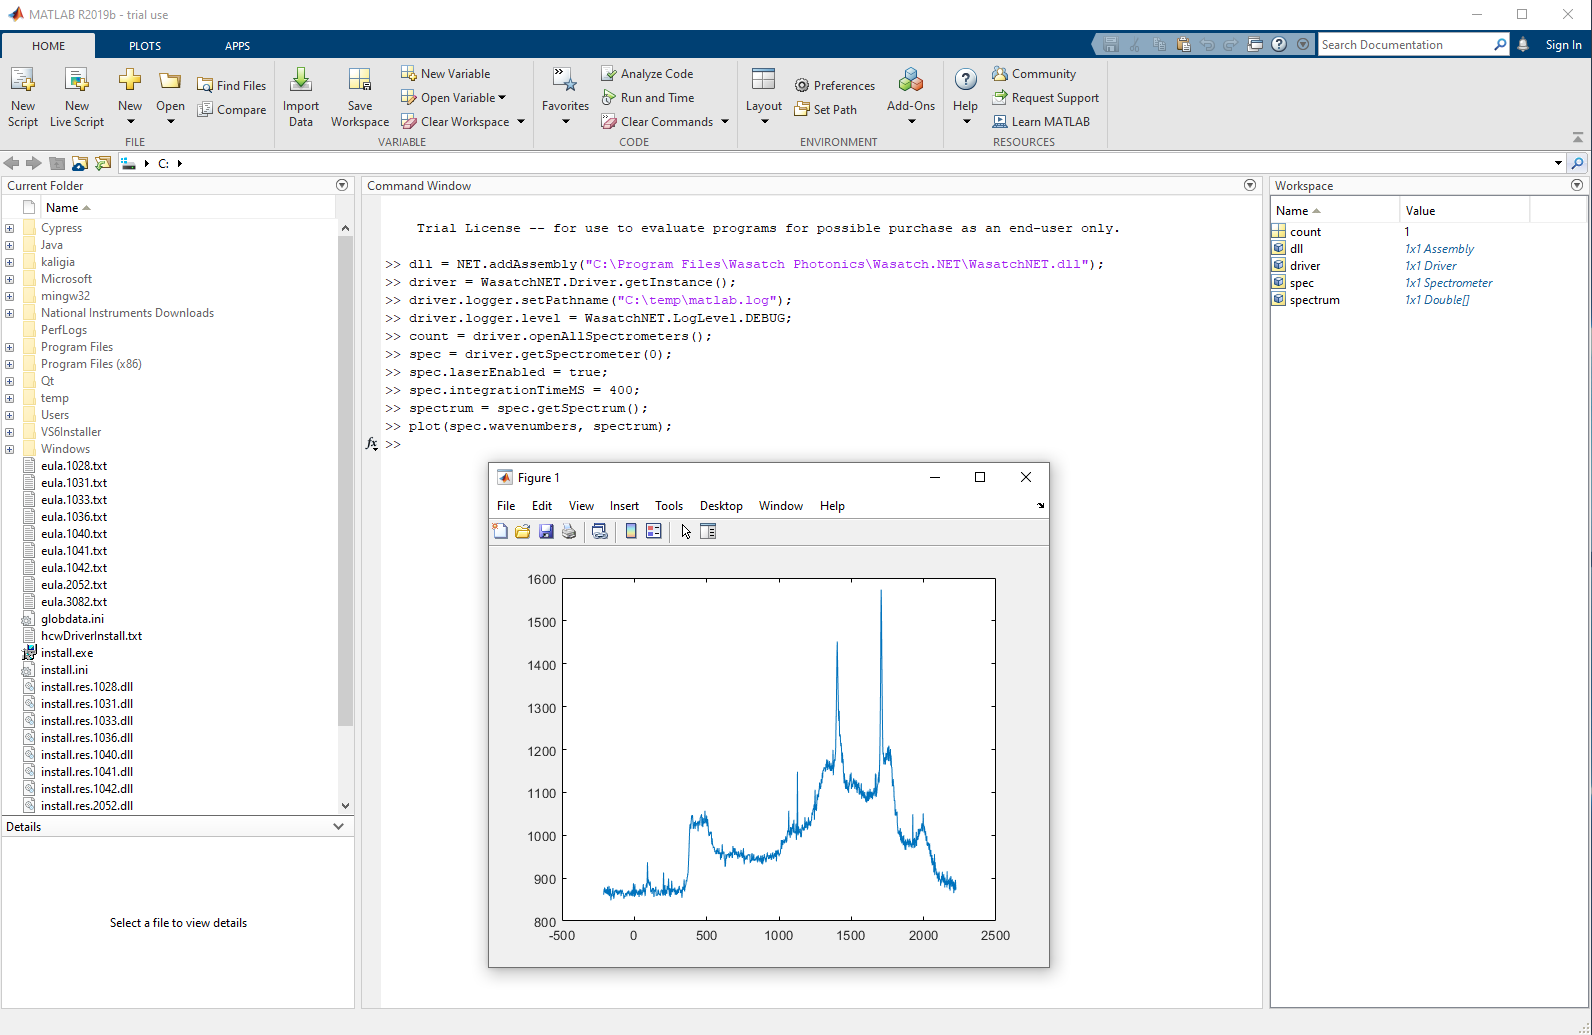Create a New Live Script
Image resolution: width=1592 pixels, height=1035 pixels.
[x=77, y=97]
